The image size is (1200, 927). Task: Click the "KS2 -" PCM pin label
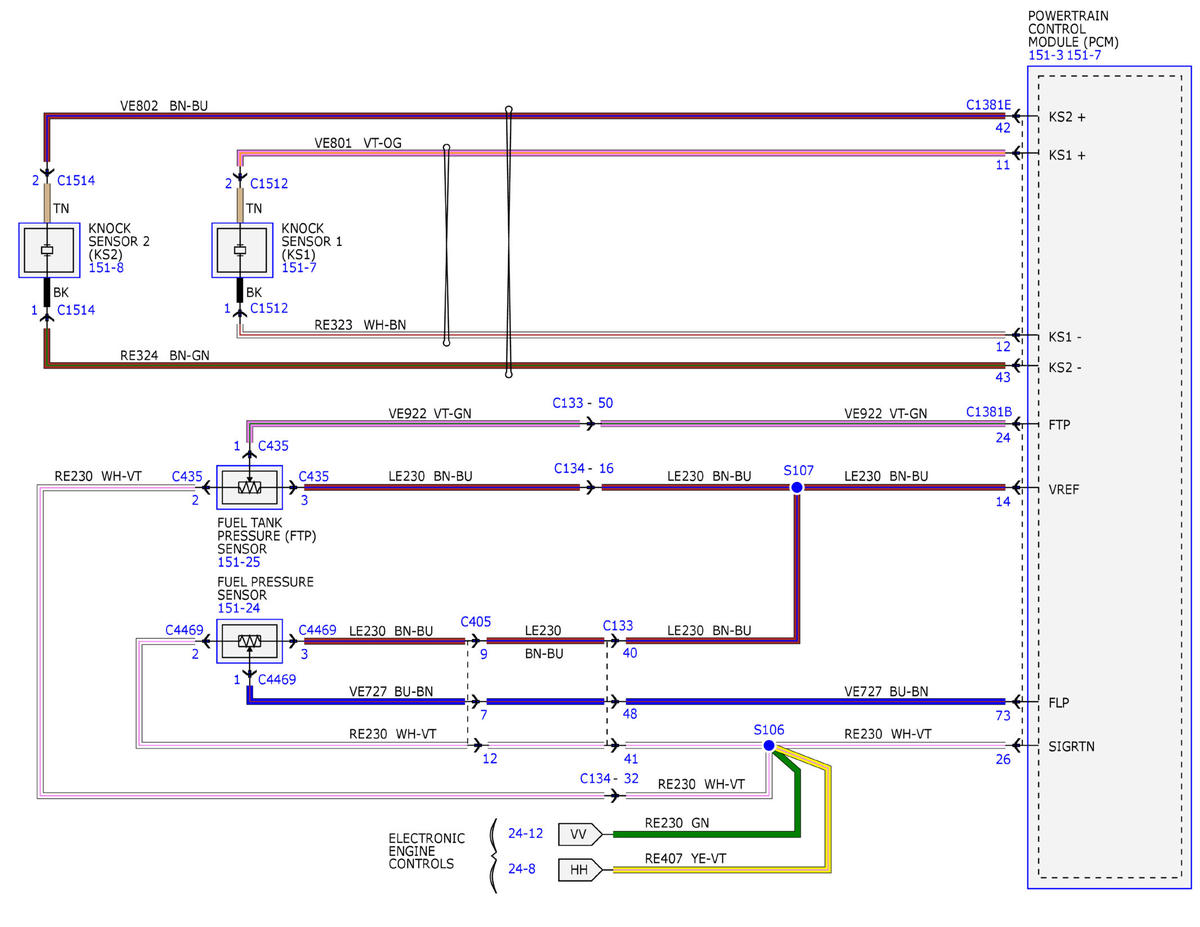[1065, 367]
